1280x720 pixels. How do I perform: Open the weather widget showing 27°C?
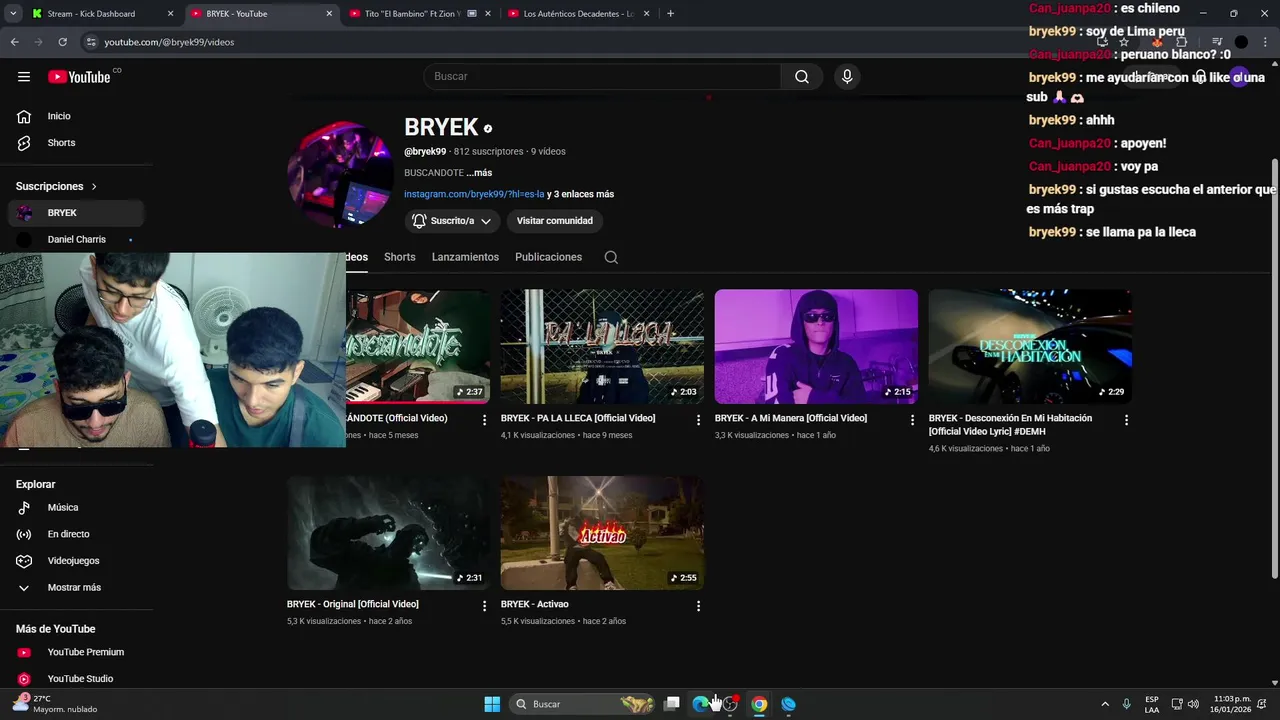[55, 704]
